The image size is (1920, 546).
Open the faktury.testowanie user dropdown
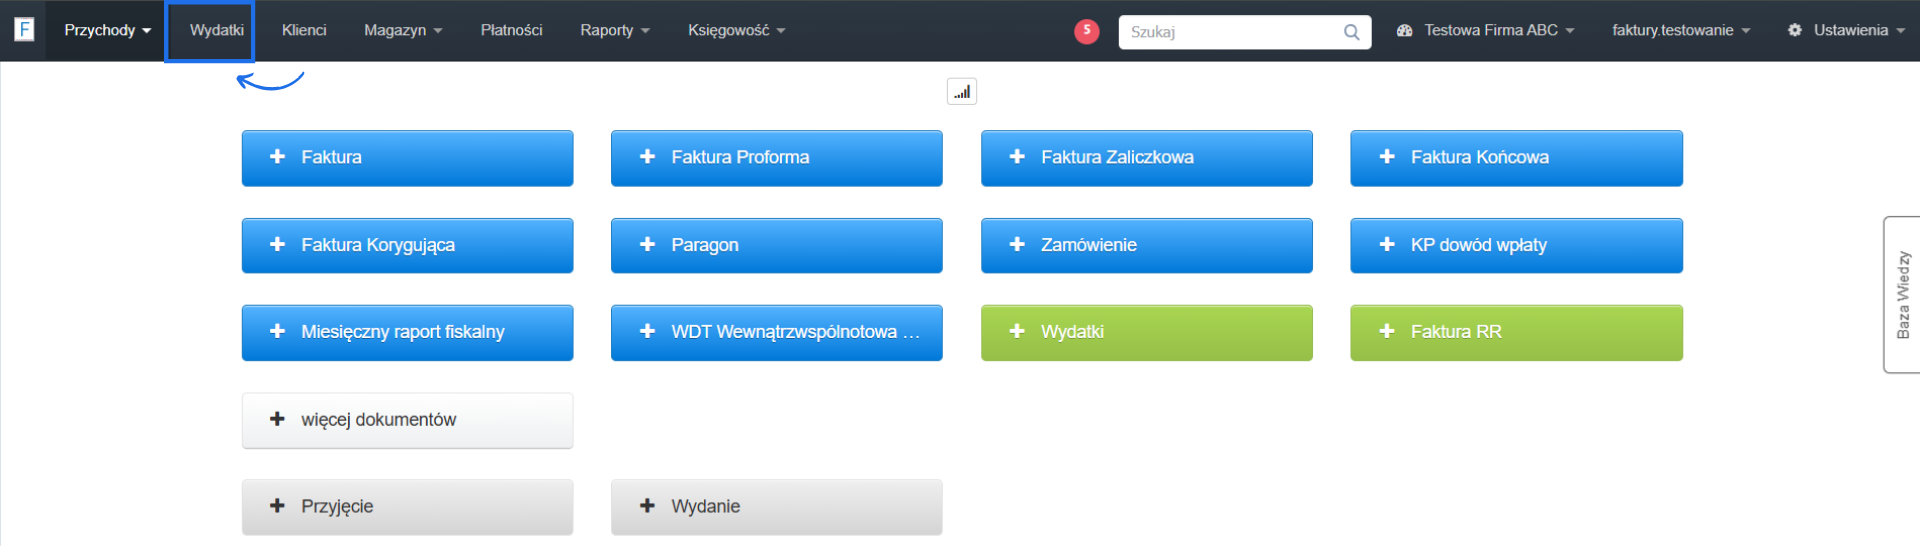pyautogui.click(x=1681, y=30)
